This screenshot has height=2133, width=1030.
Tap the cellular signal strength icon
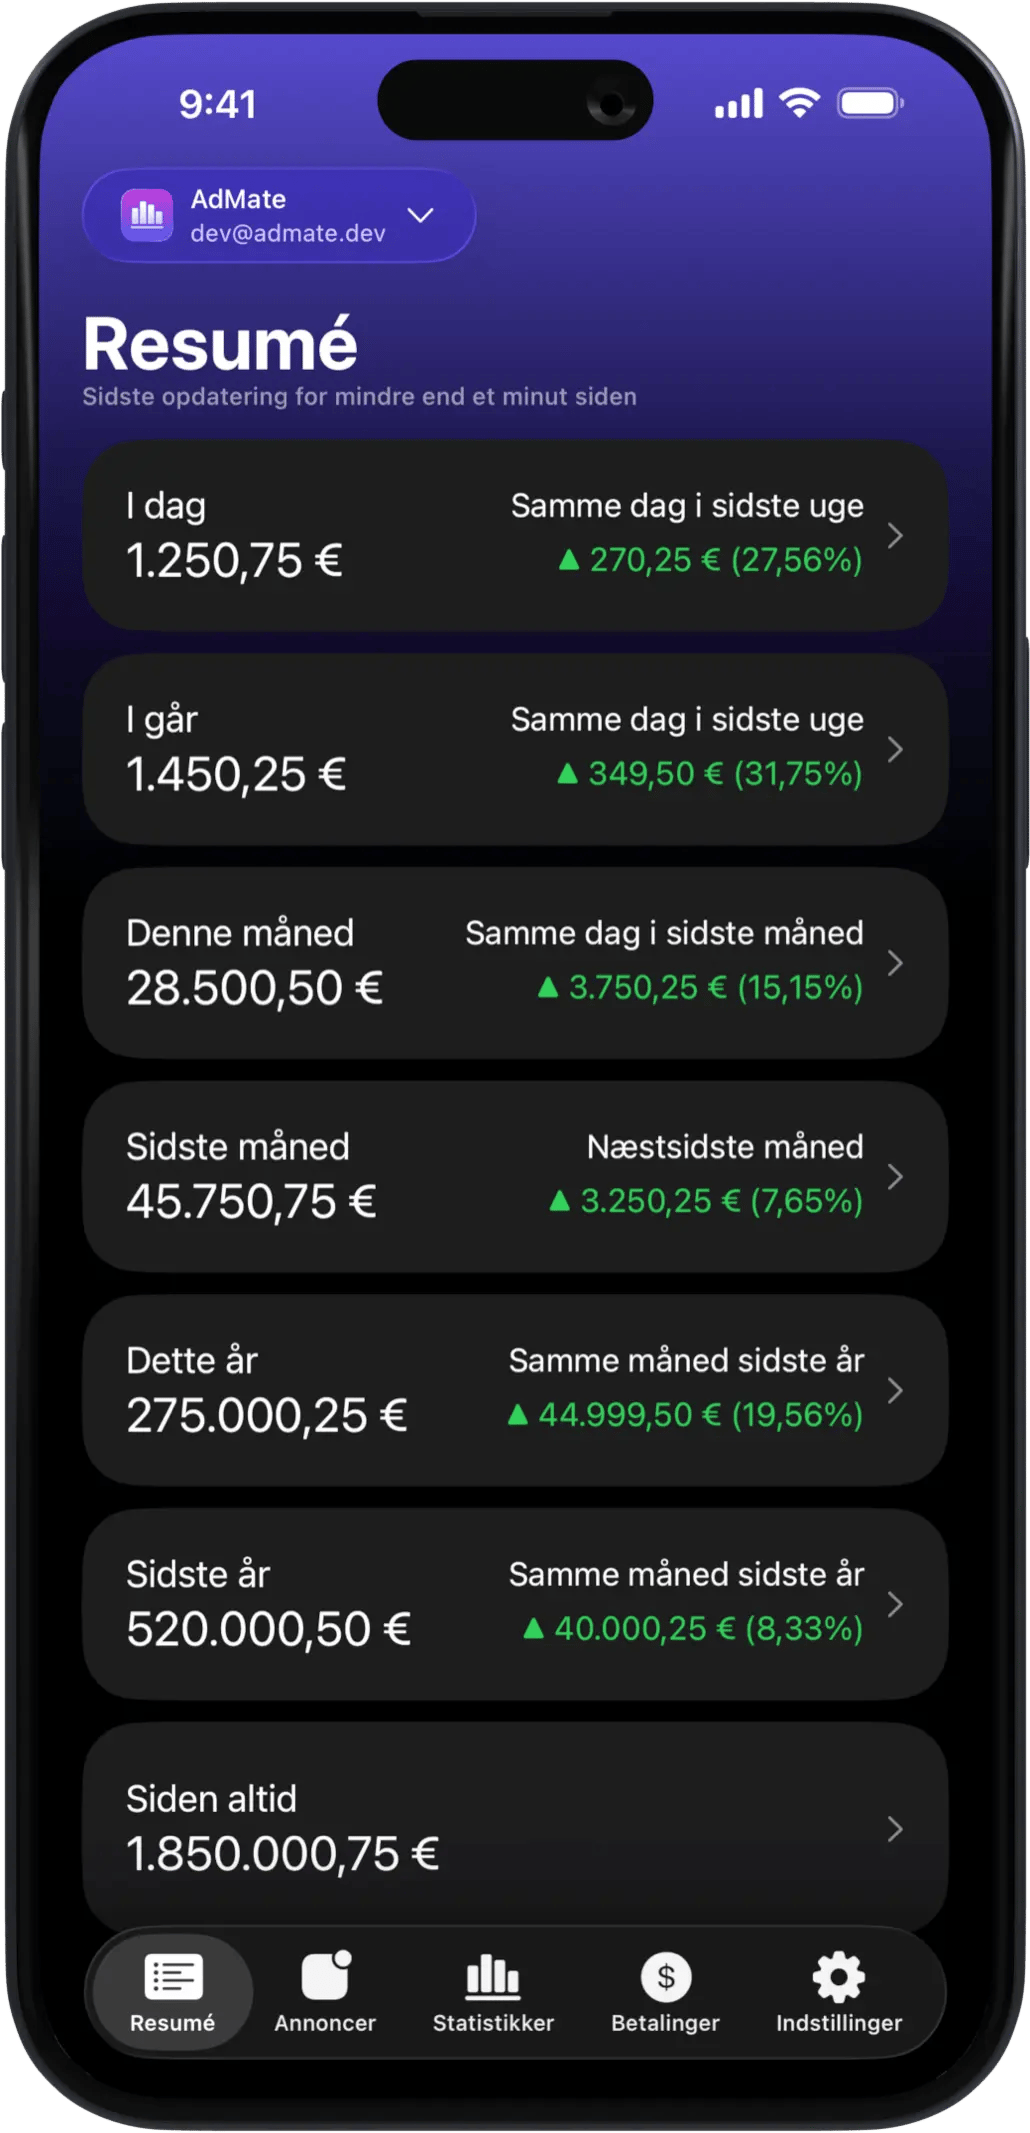tap(738, 103)
